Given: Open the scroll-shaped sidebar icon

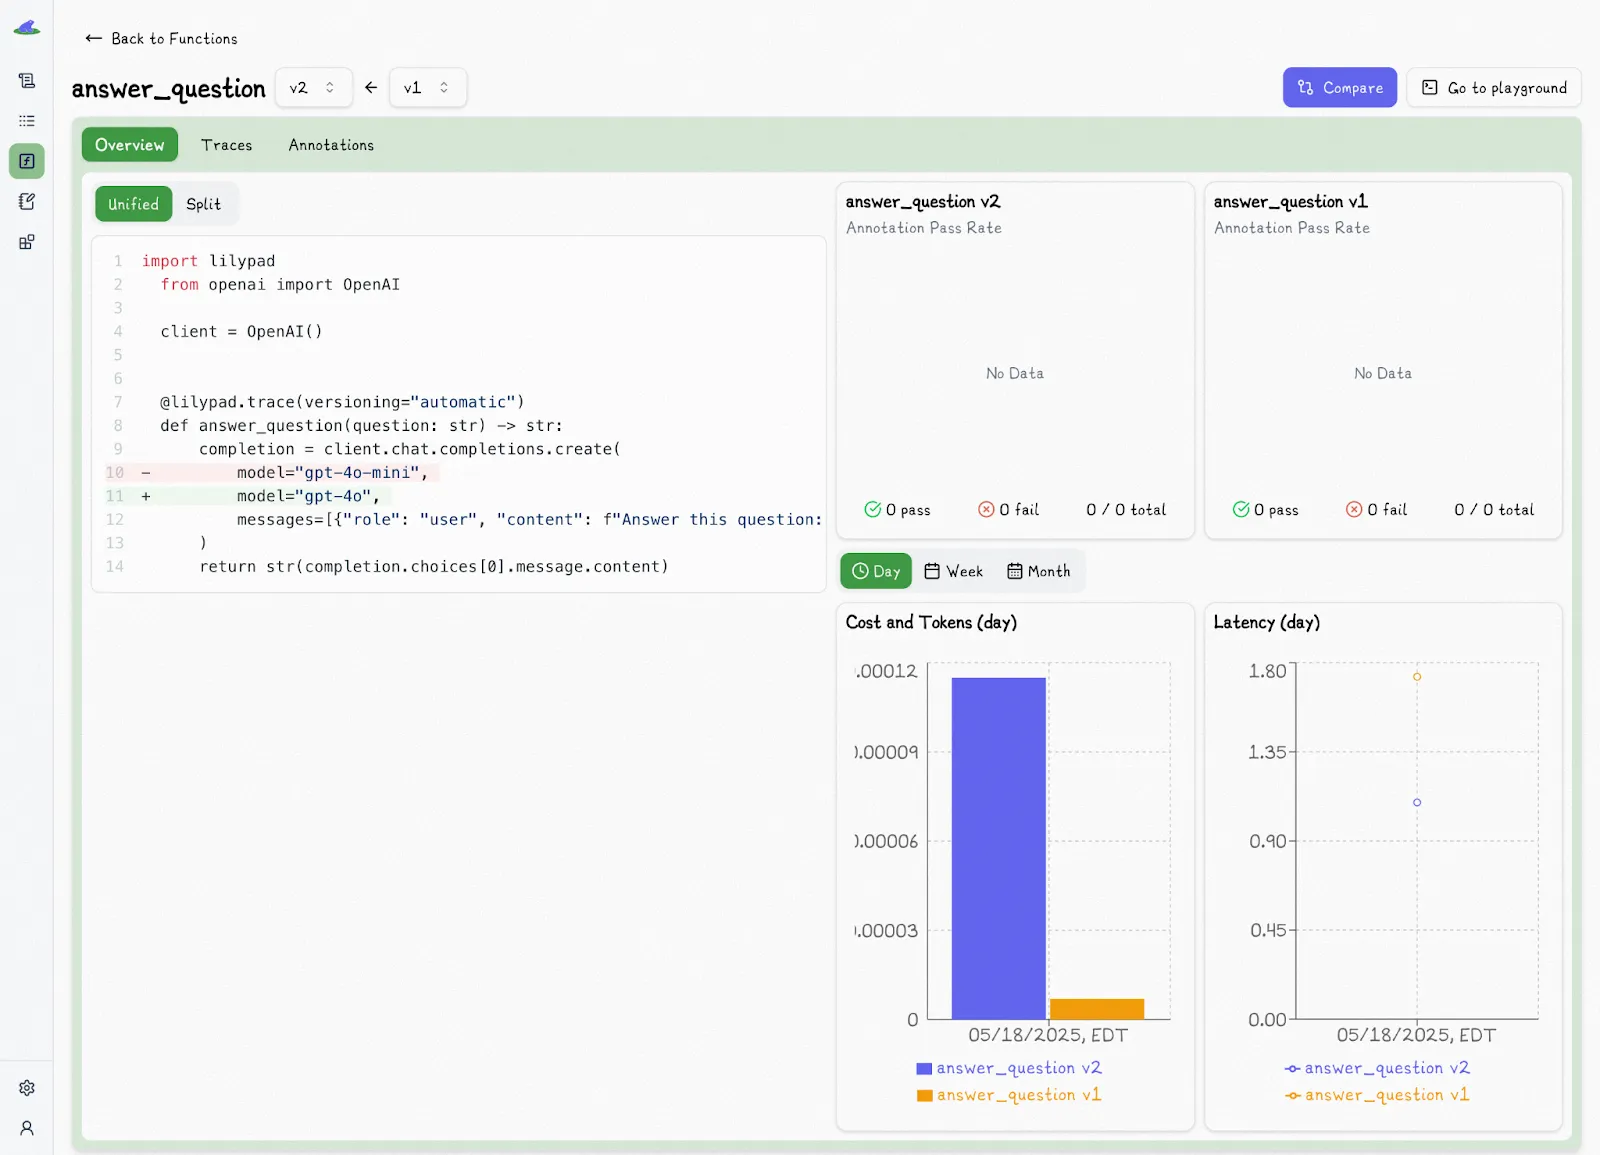Looking at the screenshot, I should point(27,81).
